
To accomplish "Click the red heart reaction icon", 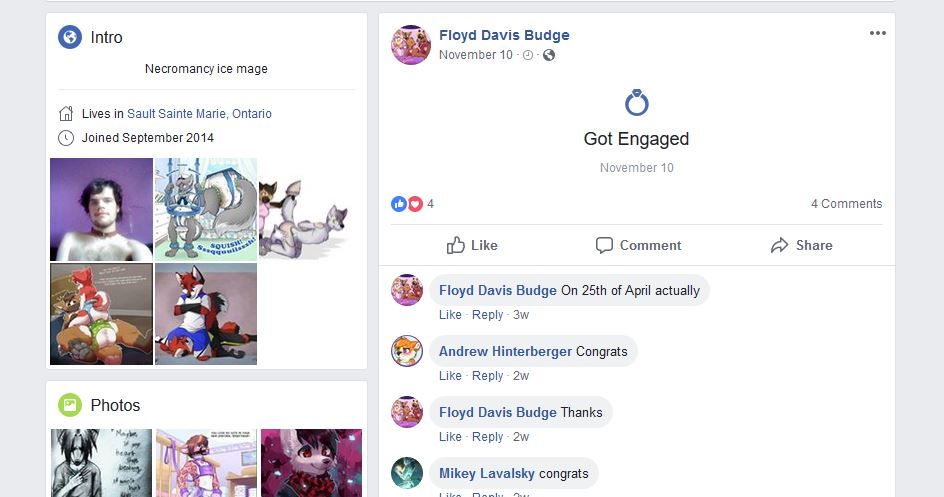I will 415,204.
